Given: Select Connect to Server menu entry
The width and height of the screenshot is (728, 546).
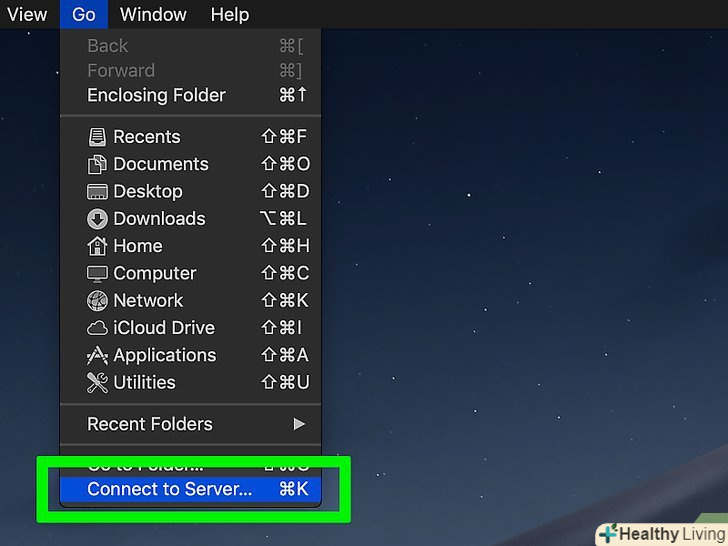Looking at the screenshot, I should click(190, 489).
